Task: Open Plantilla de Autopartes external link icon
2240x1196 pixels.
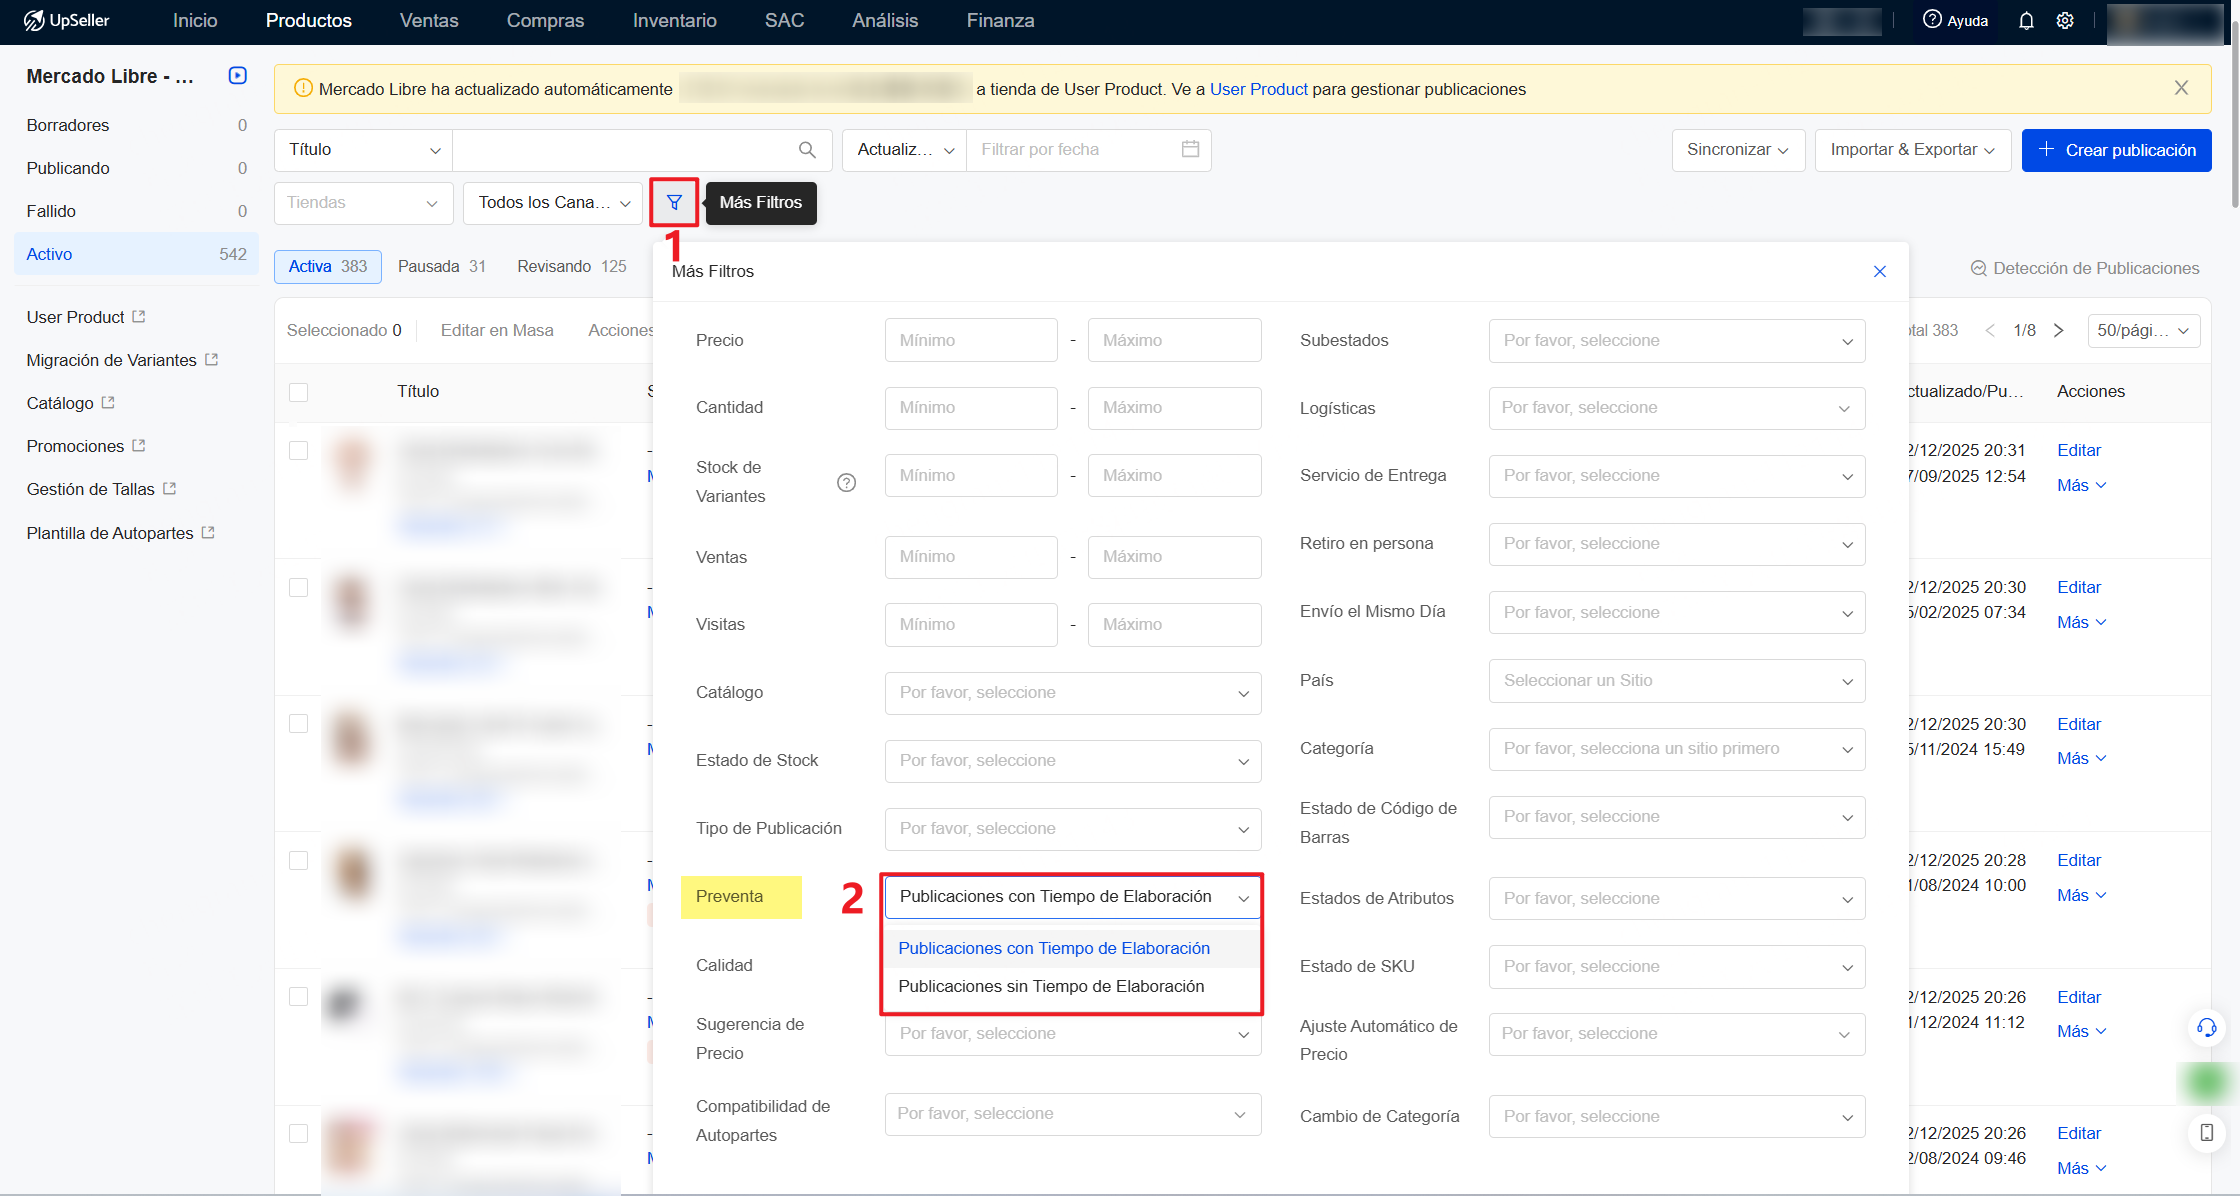Action: click(x=208, y=532)
